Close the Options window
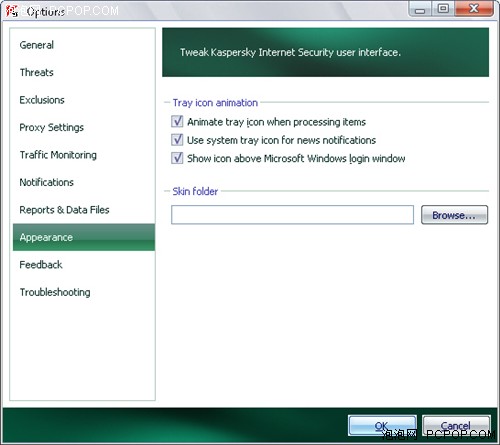500x445 pixels. [474, 9]
